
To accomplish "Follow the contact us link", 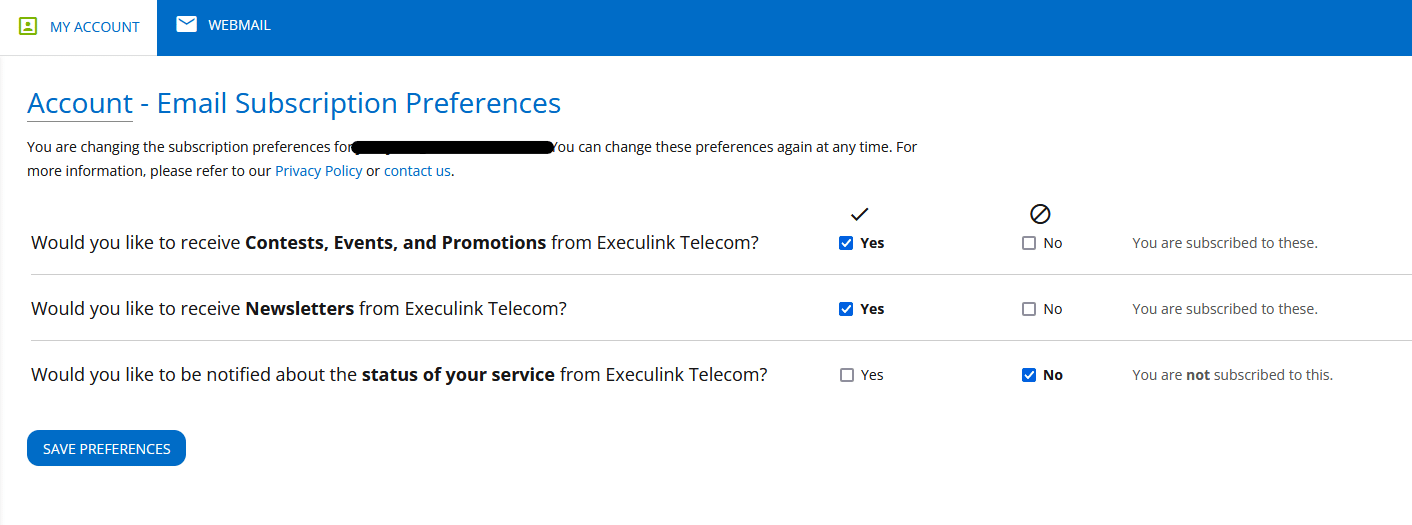I will point(417,171).
